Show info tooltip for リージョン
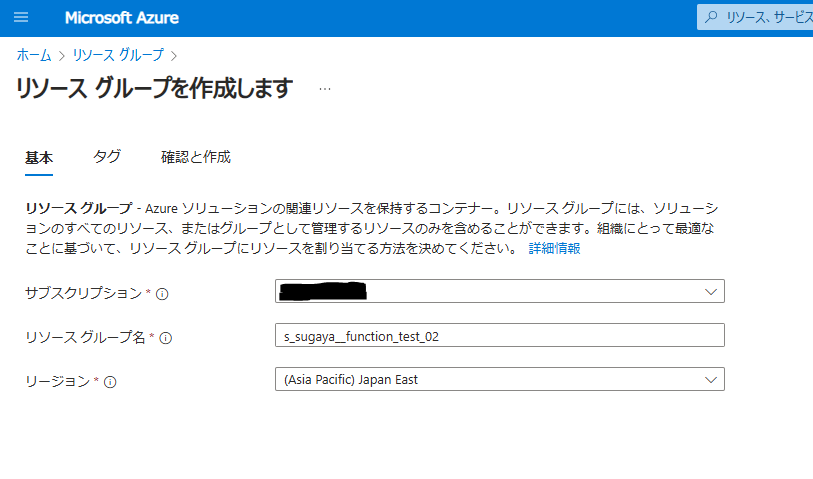 point(110,382)
